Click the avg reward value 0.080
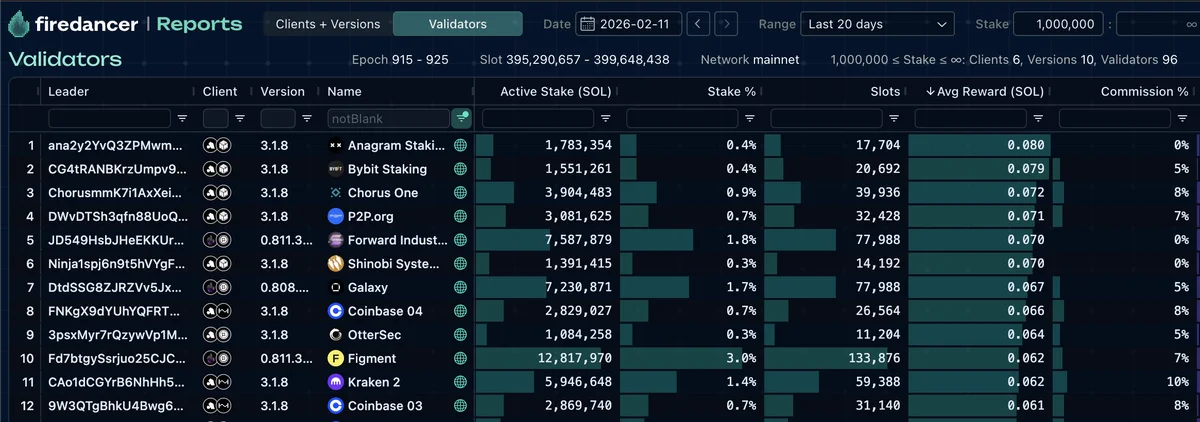The height and width of the screenshot is (422, 1200). (x=1026, y=145)
